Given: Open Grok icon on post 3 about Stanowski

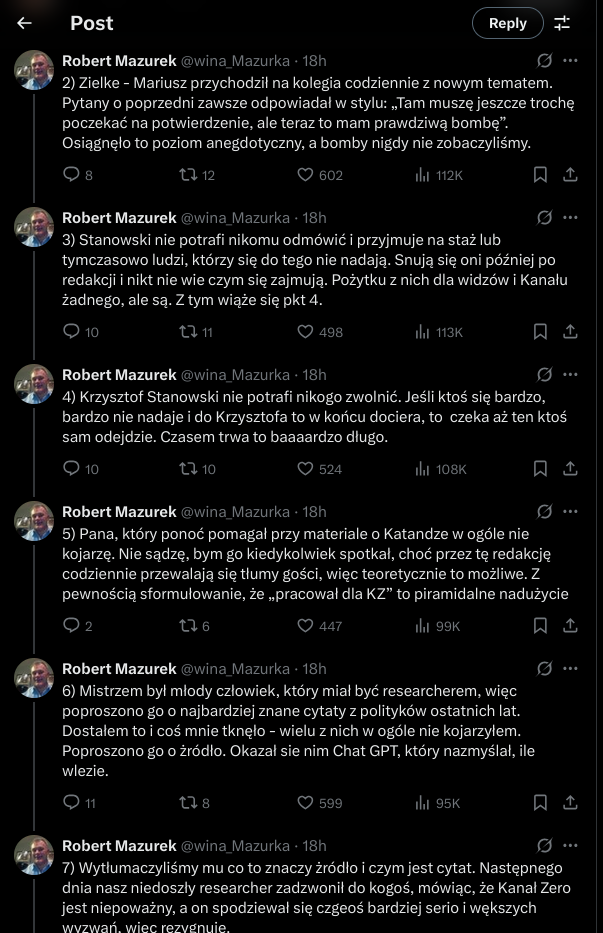Looking at the screenshot, I should [545, 217].
